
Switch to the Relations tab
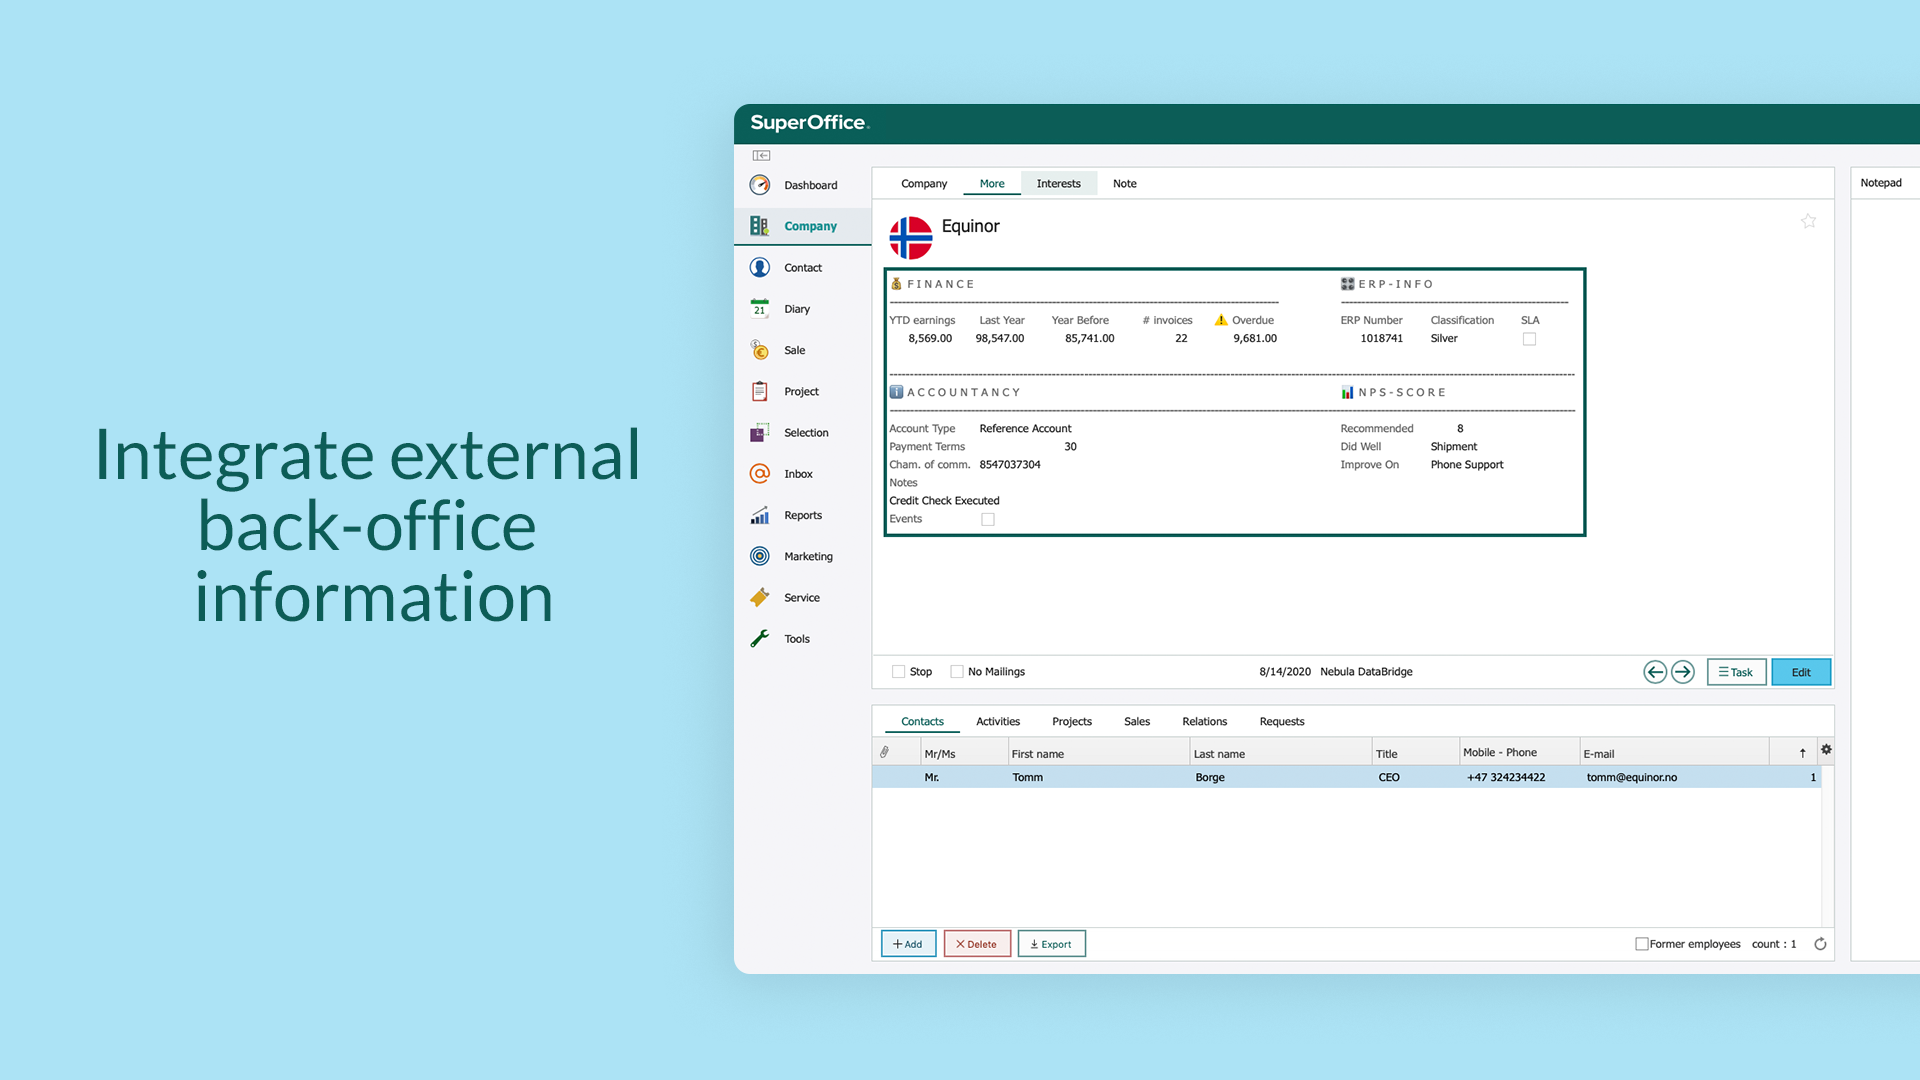coord(1205,722)
